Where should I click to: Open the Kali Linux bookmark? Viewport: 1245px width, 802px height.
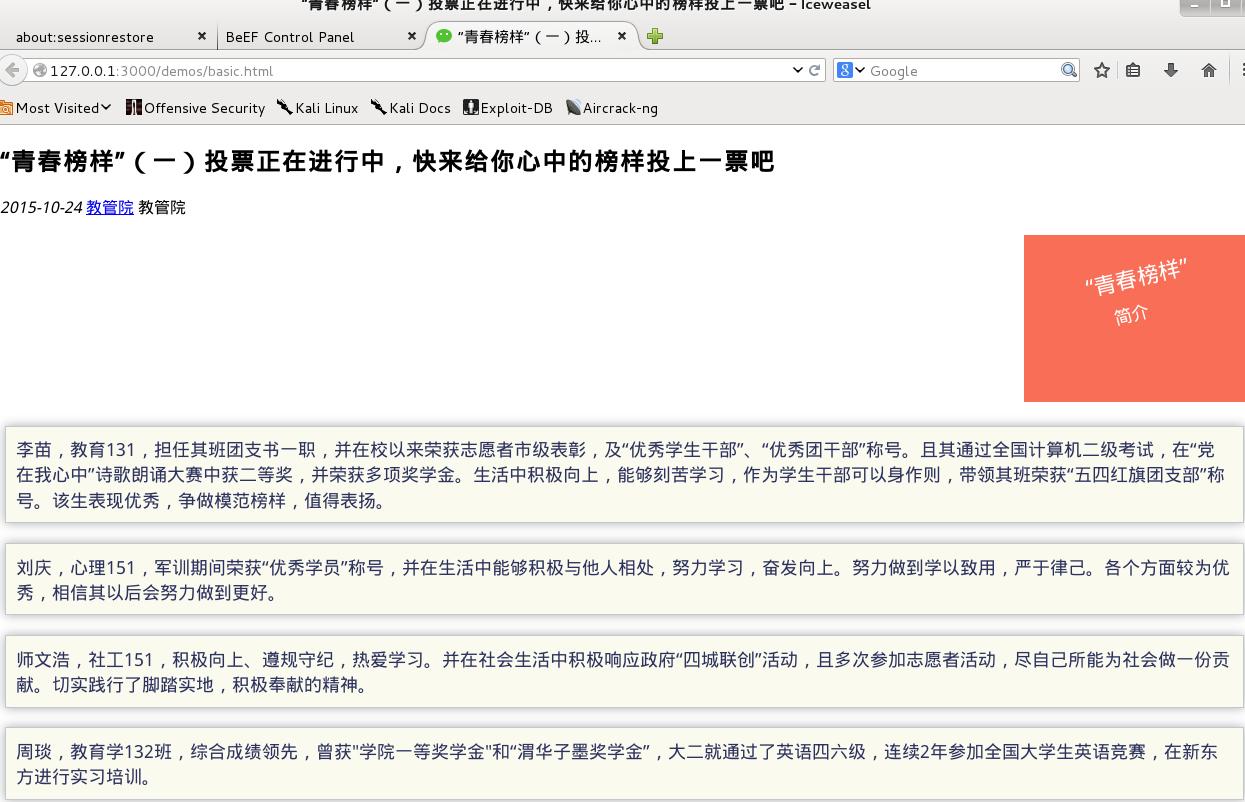(318, 108)
